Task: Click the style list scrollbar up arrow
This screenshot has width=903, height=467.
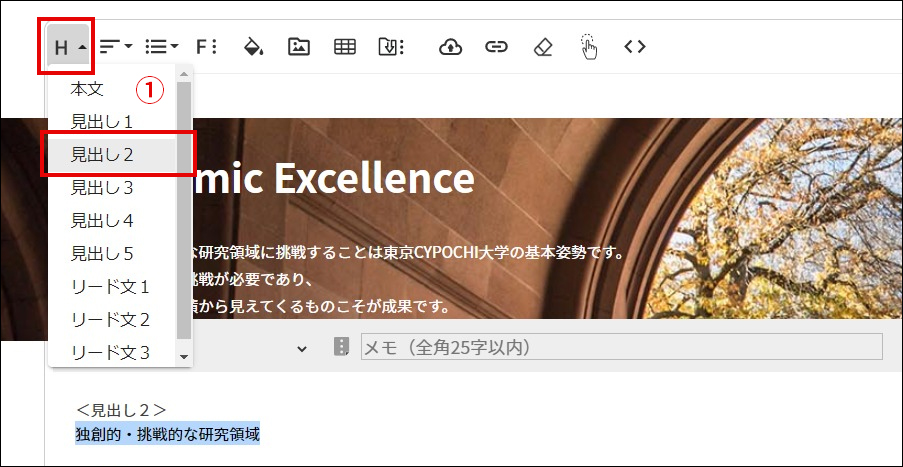Action: pyautogui.click(x=184, y=74)
